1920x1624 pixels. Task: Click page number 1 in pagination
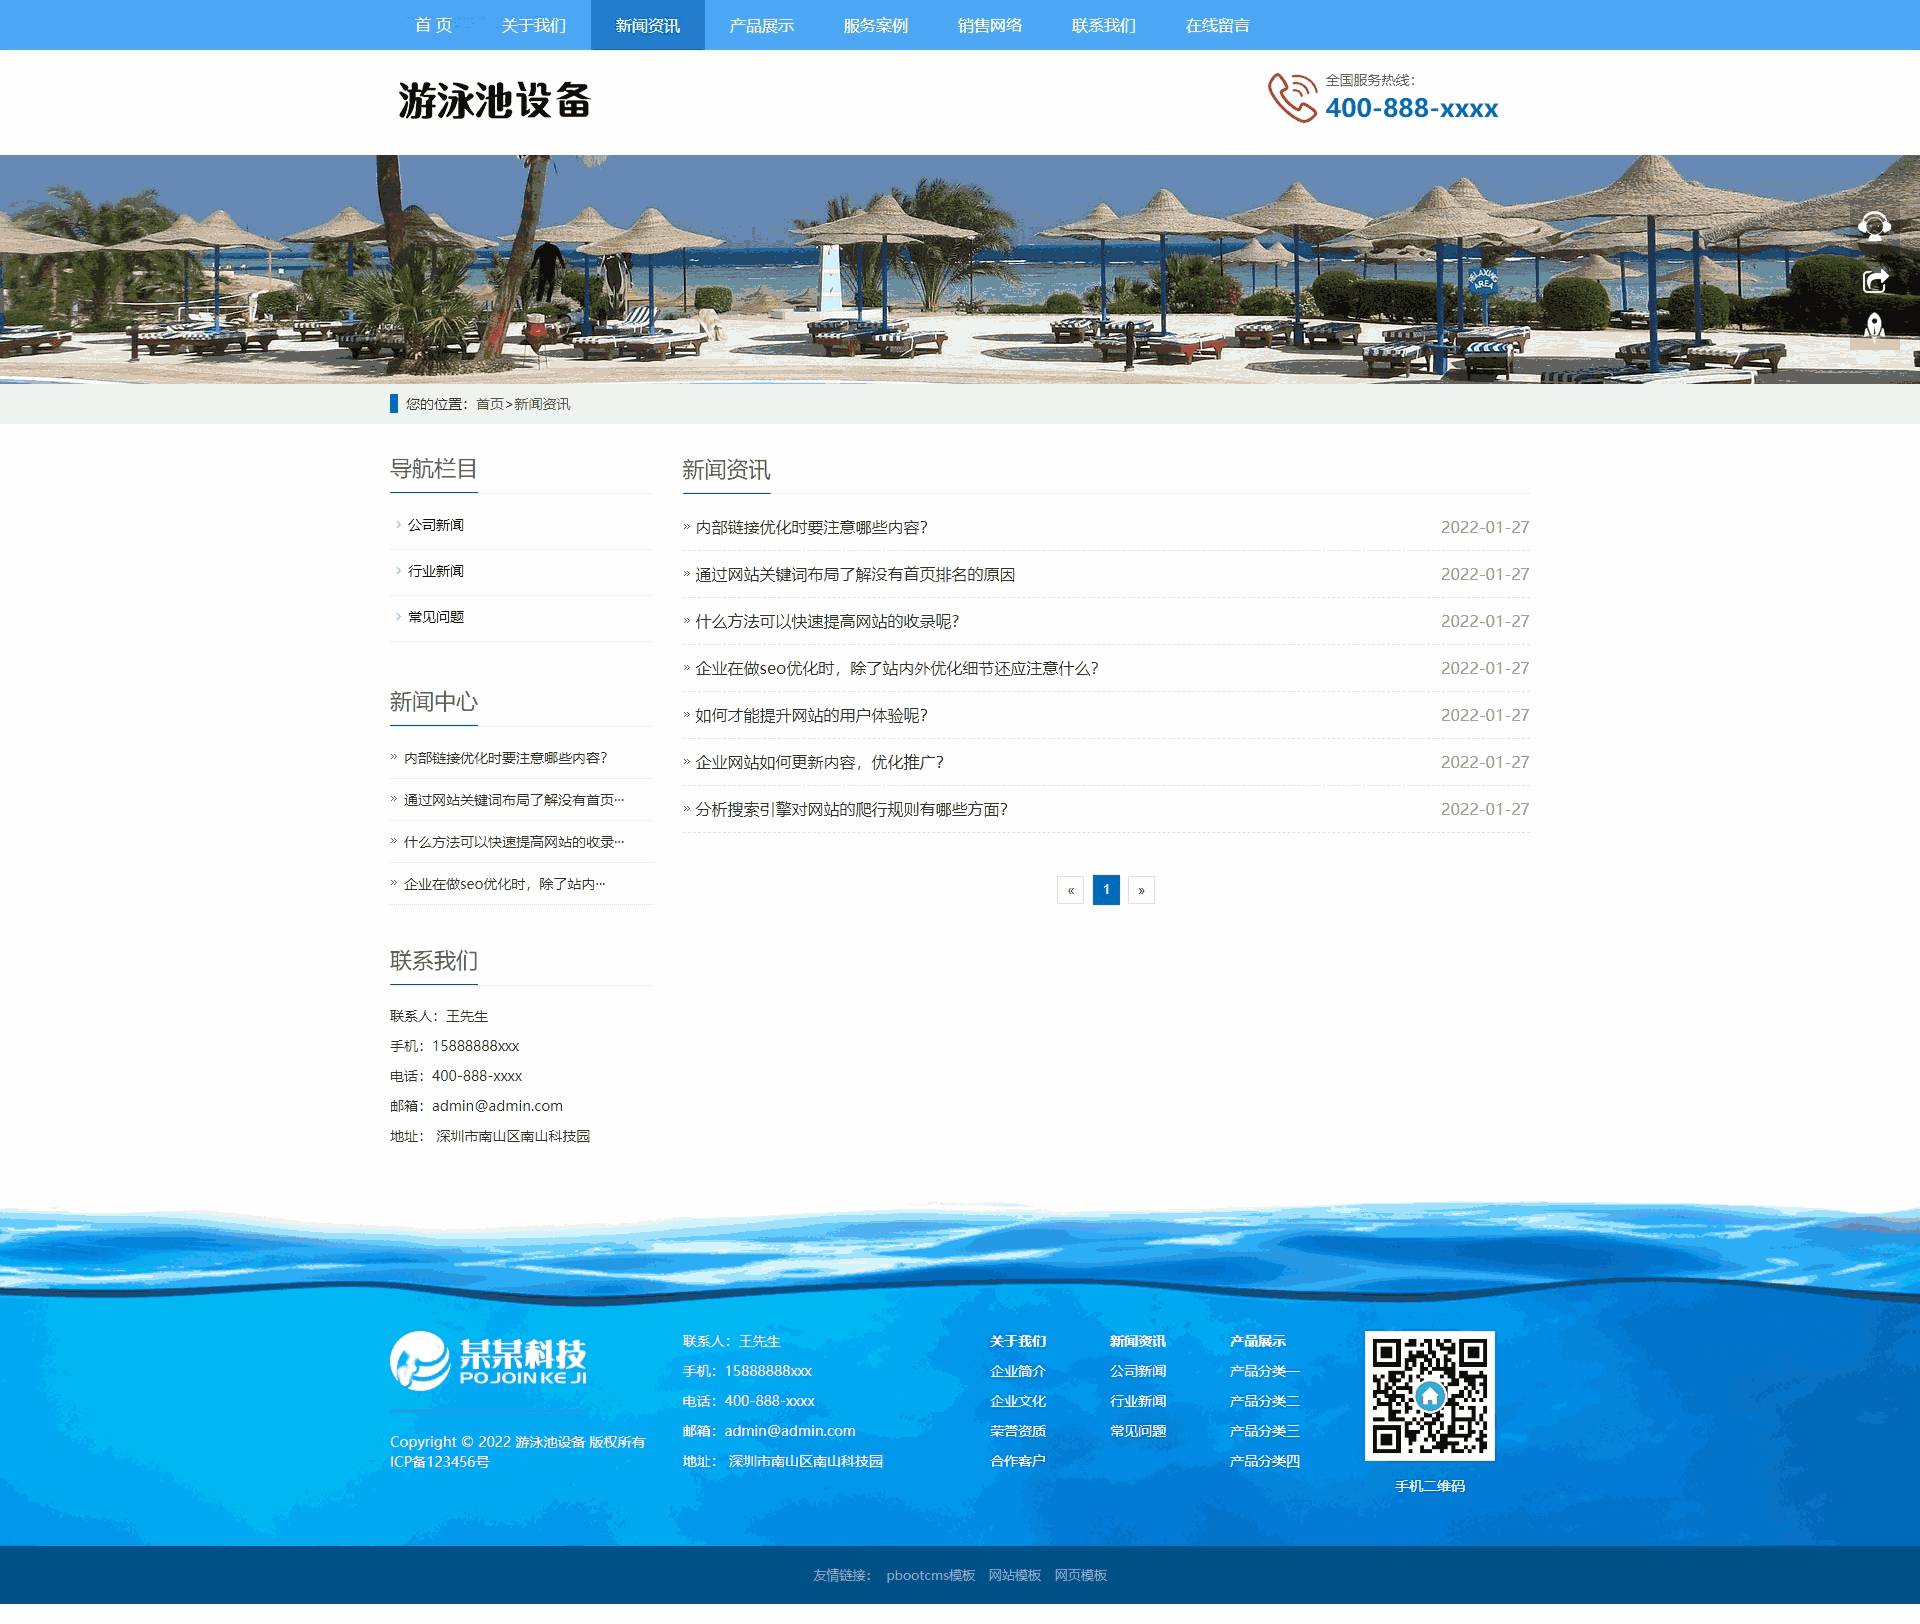pyautogui.click(x=1106, y=890)
